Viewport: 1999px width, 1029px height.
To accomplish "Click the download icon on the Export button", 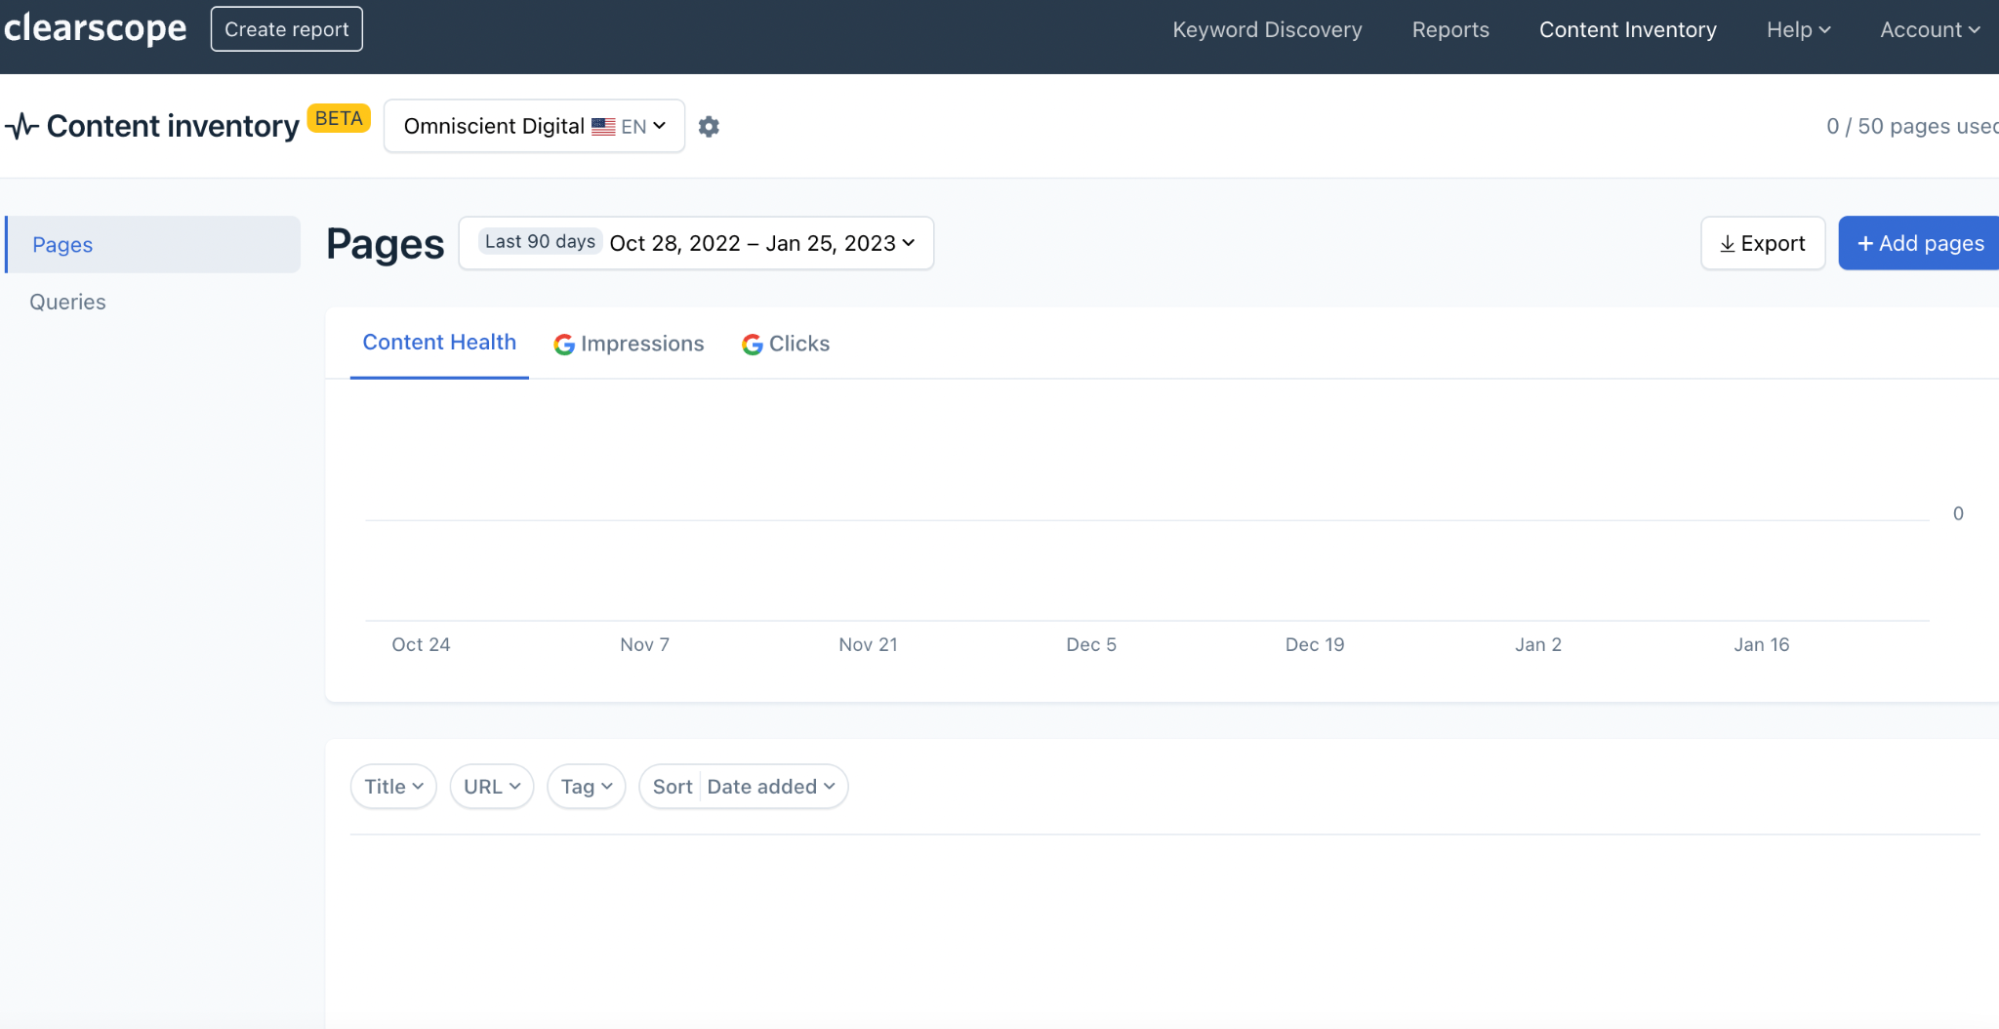I will tap(1727, 243).
